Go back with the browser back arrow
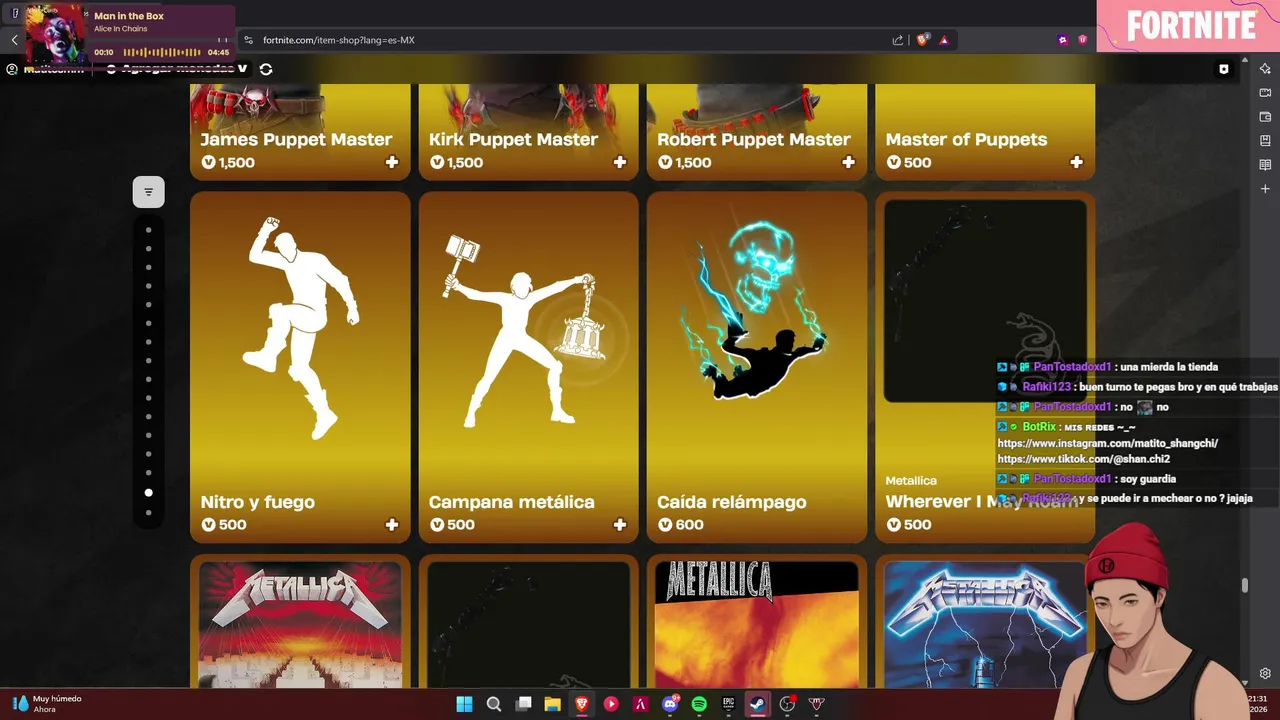 tap(14, 40)
